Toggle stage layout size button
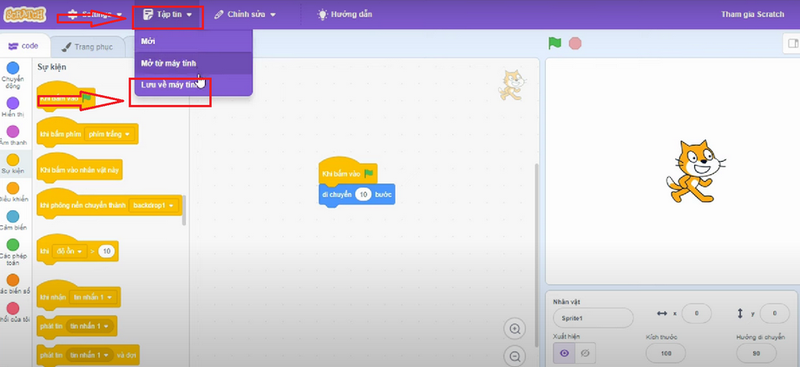Image resolution: width=800 pixels, height=367 pixels. (792, 44)
